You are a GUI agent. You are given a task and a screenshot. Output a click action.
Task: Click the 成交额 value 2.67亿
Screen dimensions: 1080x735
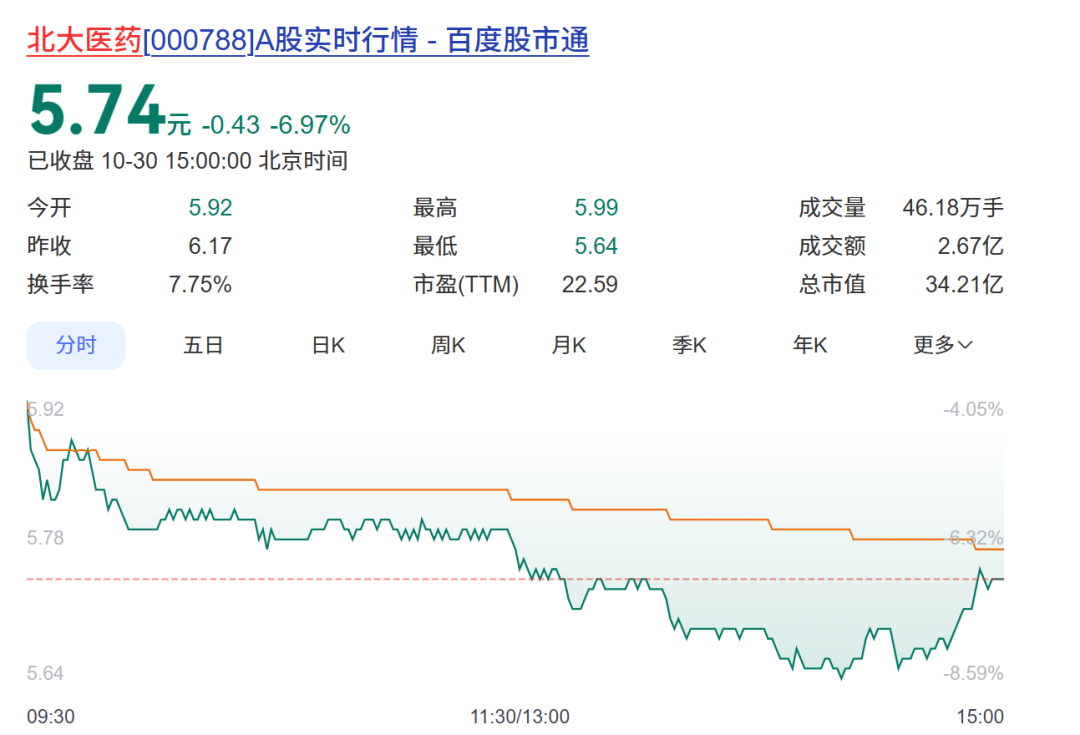point(970,246)
